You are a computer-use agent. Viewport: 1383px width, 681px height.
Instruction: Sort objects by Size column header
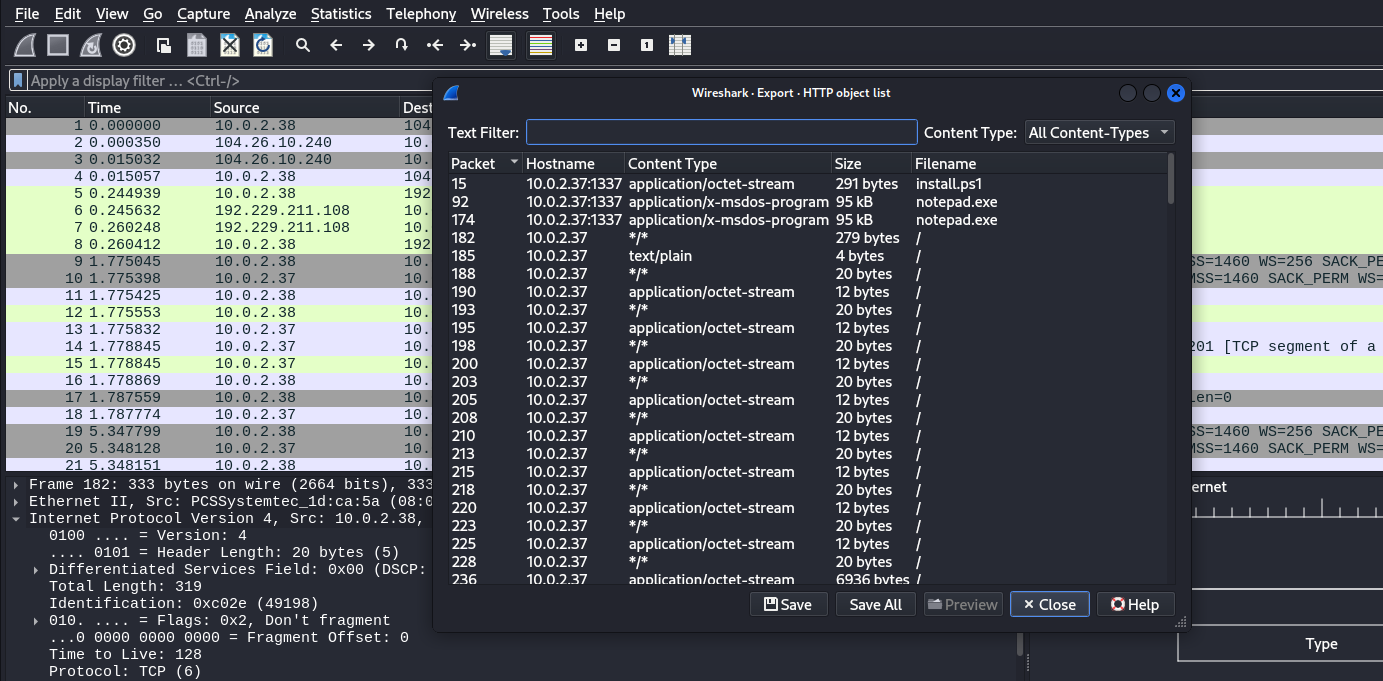pos(871,163)
